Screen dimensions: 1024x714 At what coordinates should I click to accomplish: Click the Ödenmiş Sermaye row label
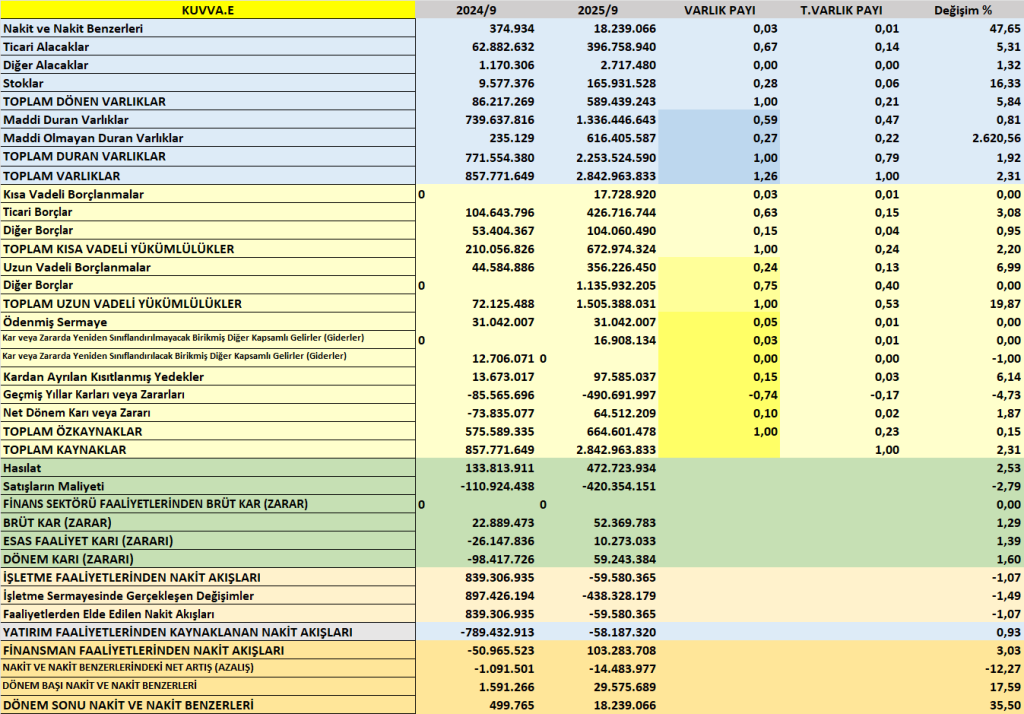(x=55, y=323)
